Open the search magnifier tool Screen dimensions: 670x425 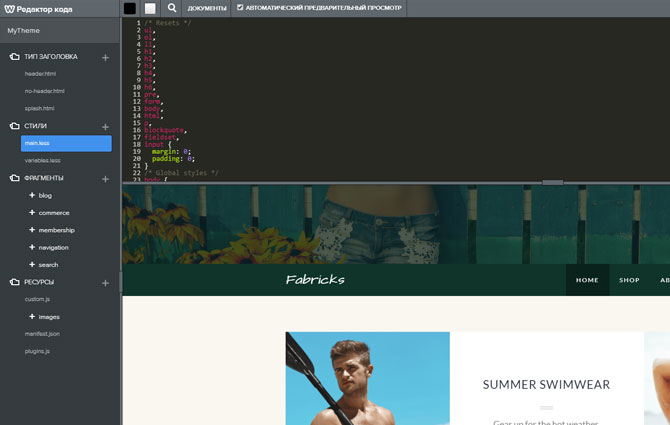[172, 8]
